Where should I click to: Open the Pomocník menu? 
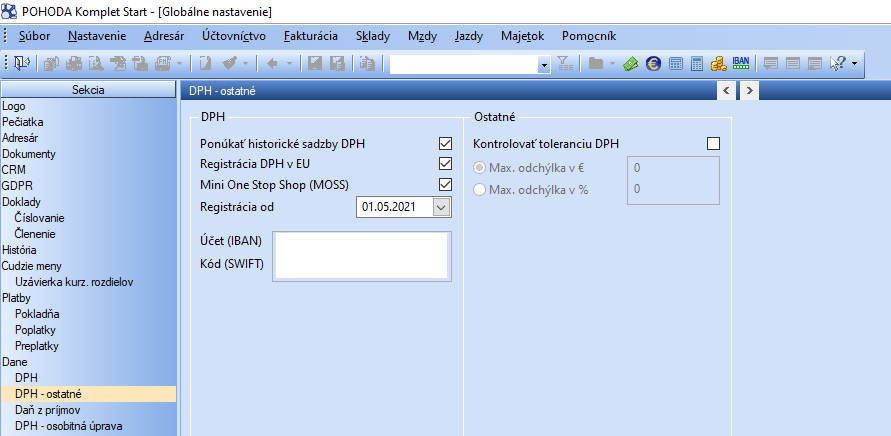pos(589,36)
